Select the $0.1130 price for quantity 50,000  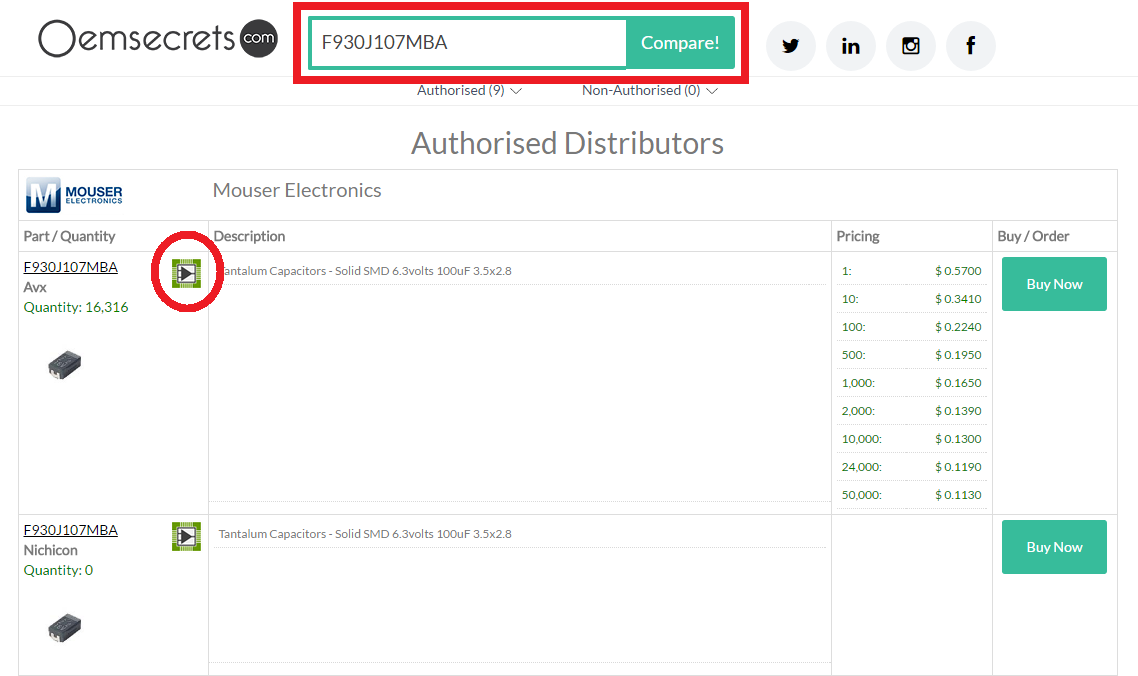[x=958, y=494]
